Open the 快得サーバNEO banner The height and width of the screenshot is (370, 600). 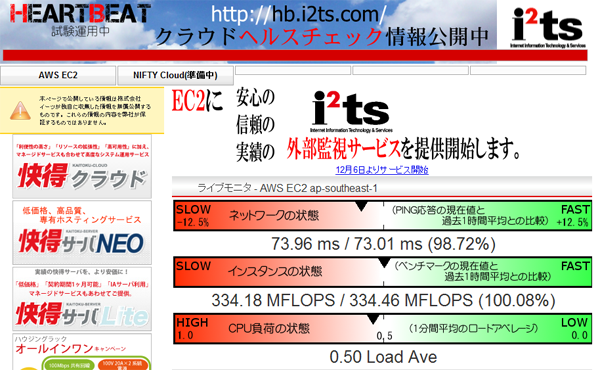point(82,233)
